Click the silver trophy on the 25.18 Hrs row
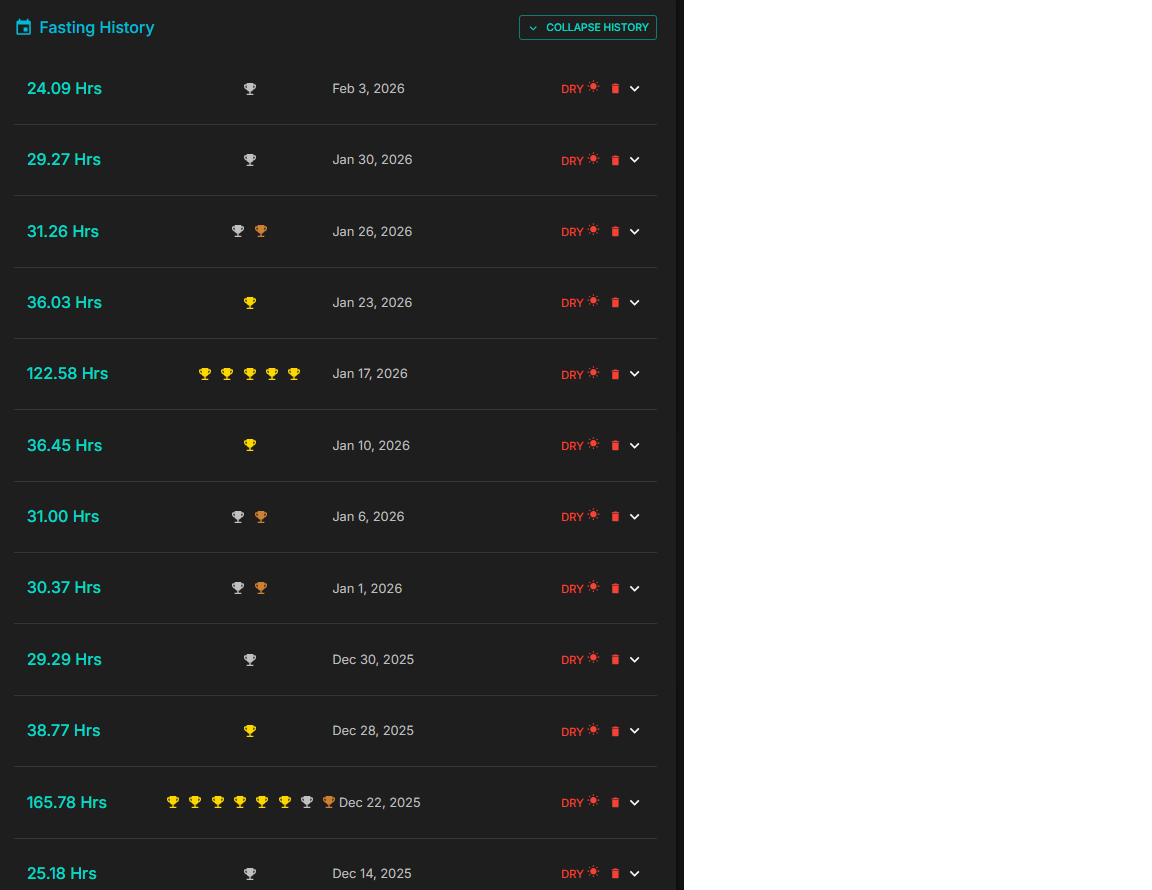This screenshot has height=890, width=1152. click(x=250, y=874)
